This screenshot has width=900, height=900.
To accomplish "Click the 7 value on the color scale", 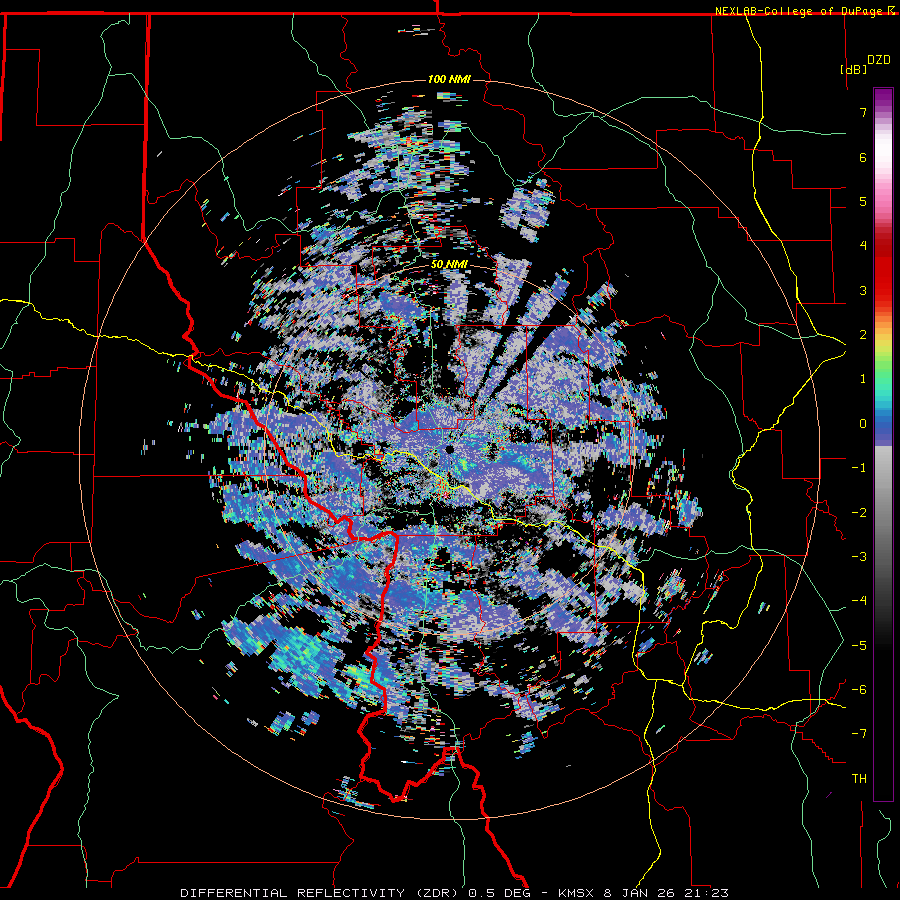I will (863, 112).
